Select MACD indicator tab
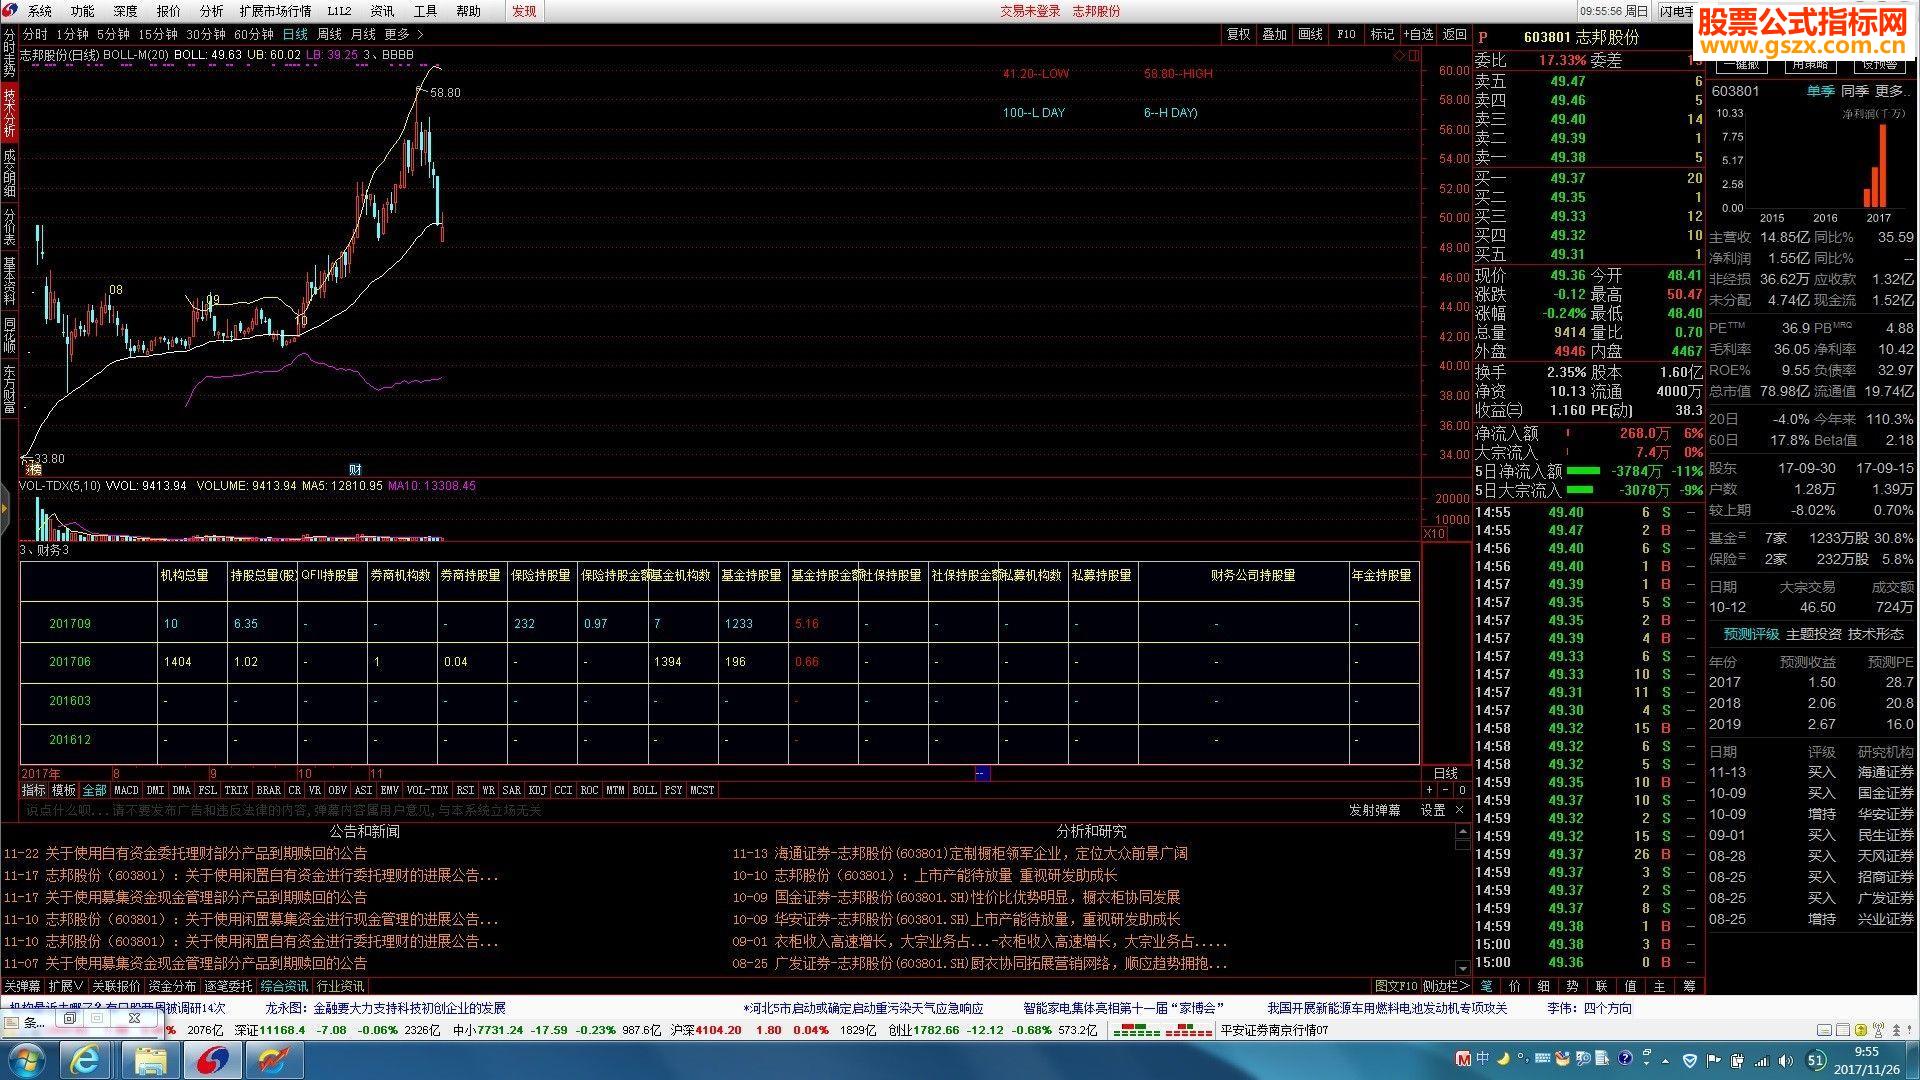 [126, 790]
